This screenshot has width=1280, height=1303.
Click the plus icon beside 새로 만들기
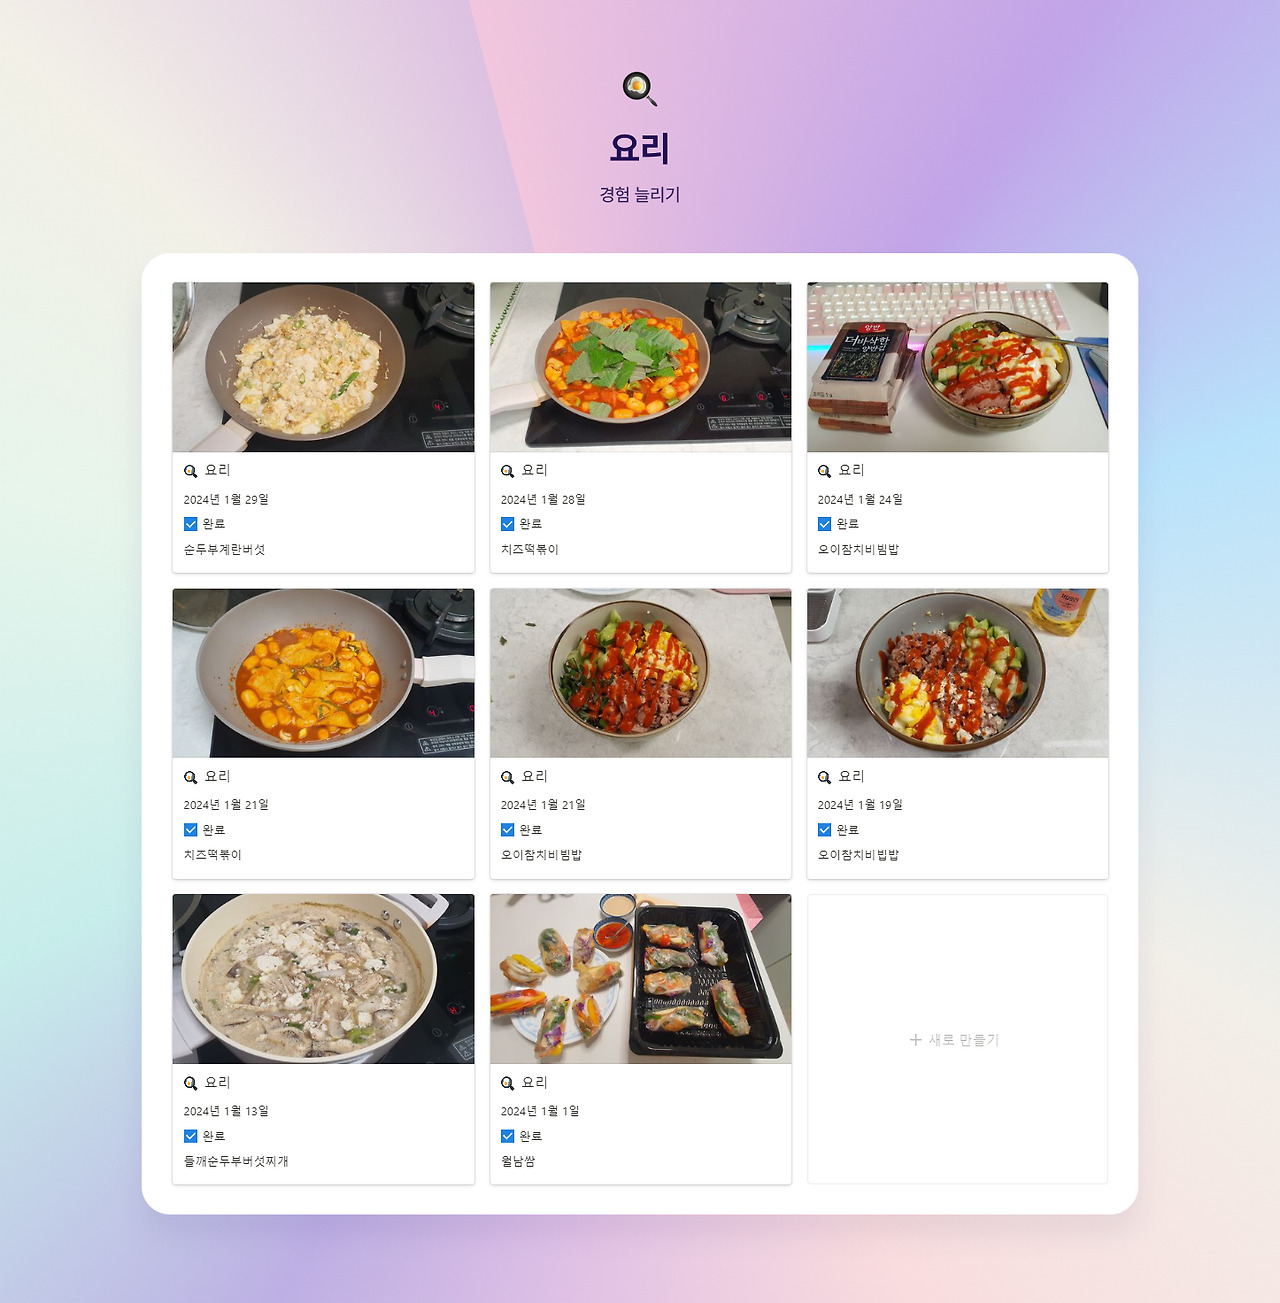click(x=915, y=1040)
